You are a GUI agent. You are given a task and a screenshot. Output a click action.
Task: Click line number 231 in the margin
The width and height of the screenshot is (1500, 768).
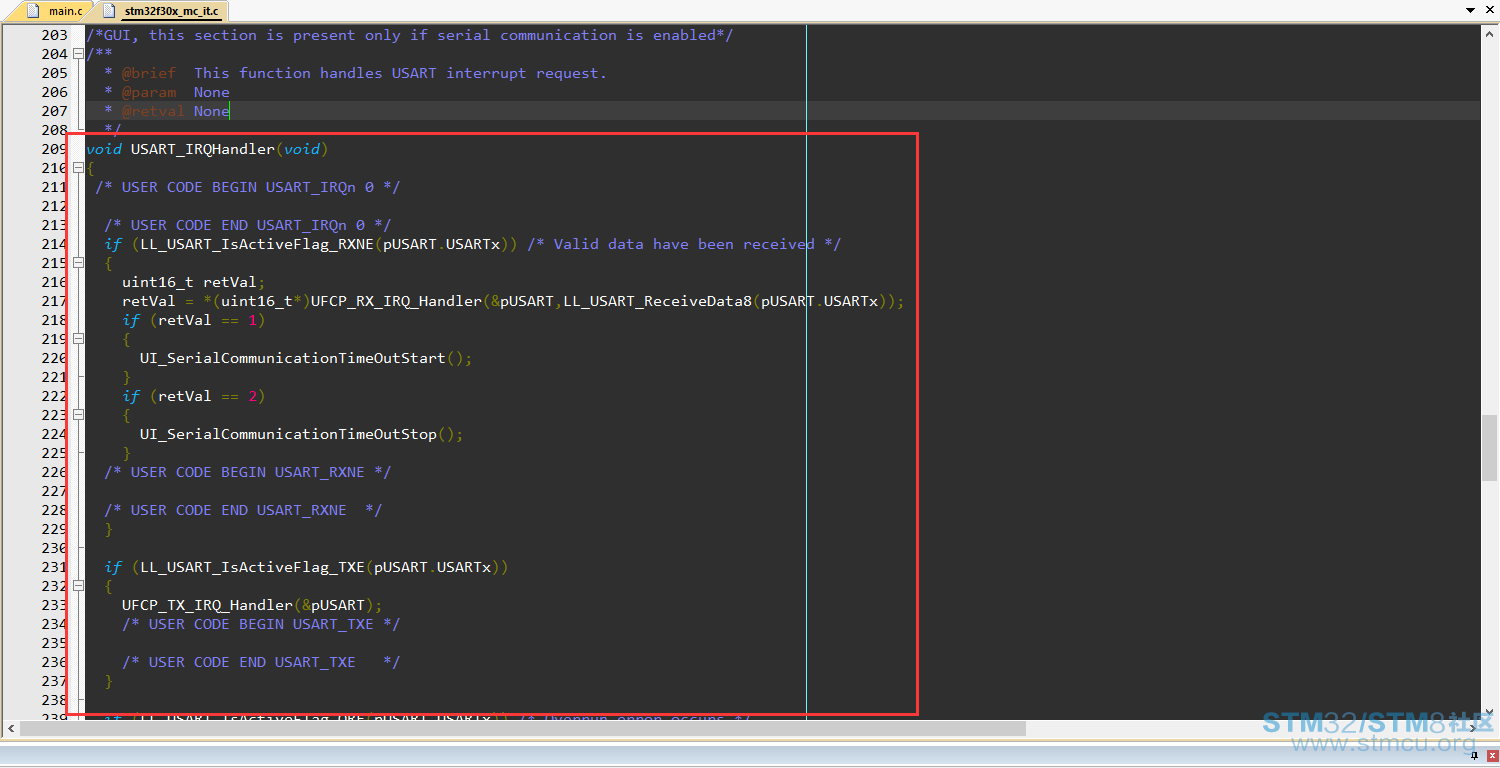point(55,567)
